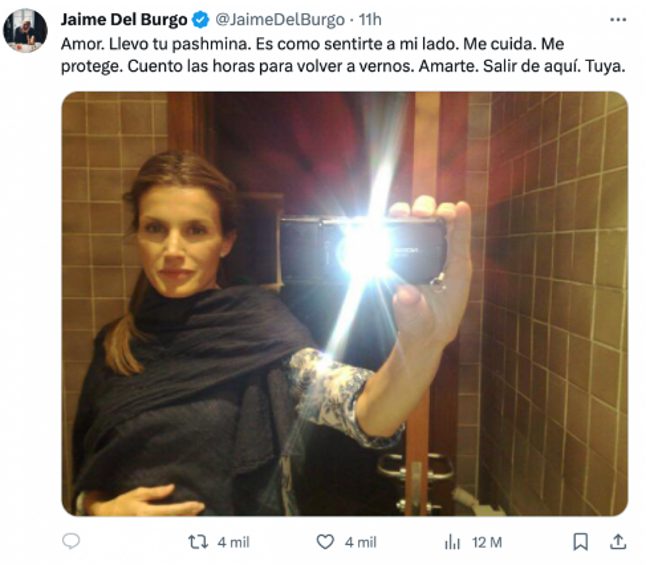Click the '12 M' views count

487,542
